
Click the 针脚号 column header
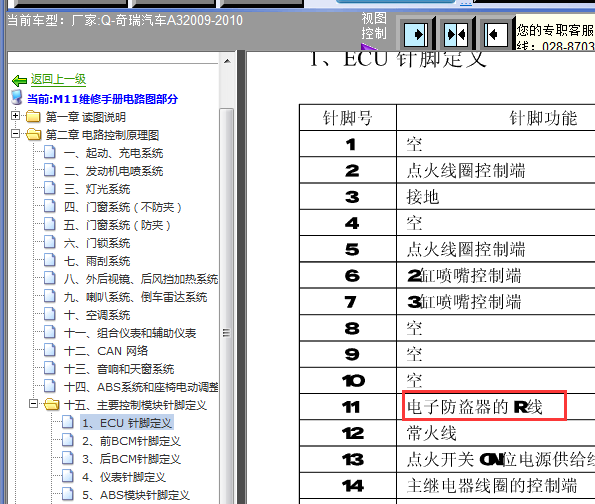pyautogui.click(x=348, y=118)
